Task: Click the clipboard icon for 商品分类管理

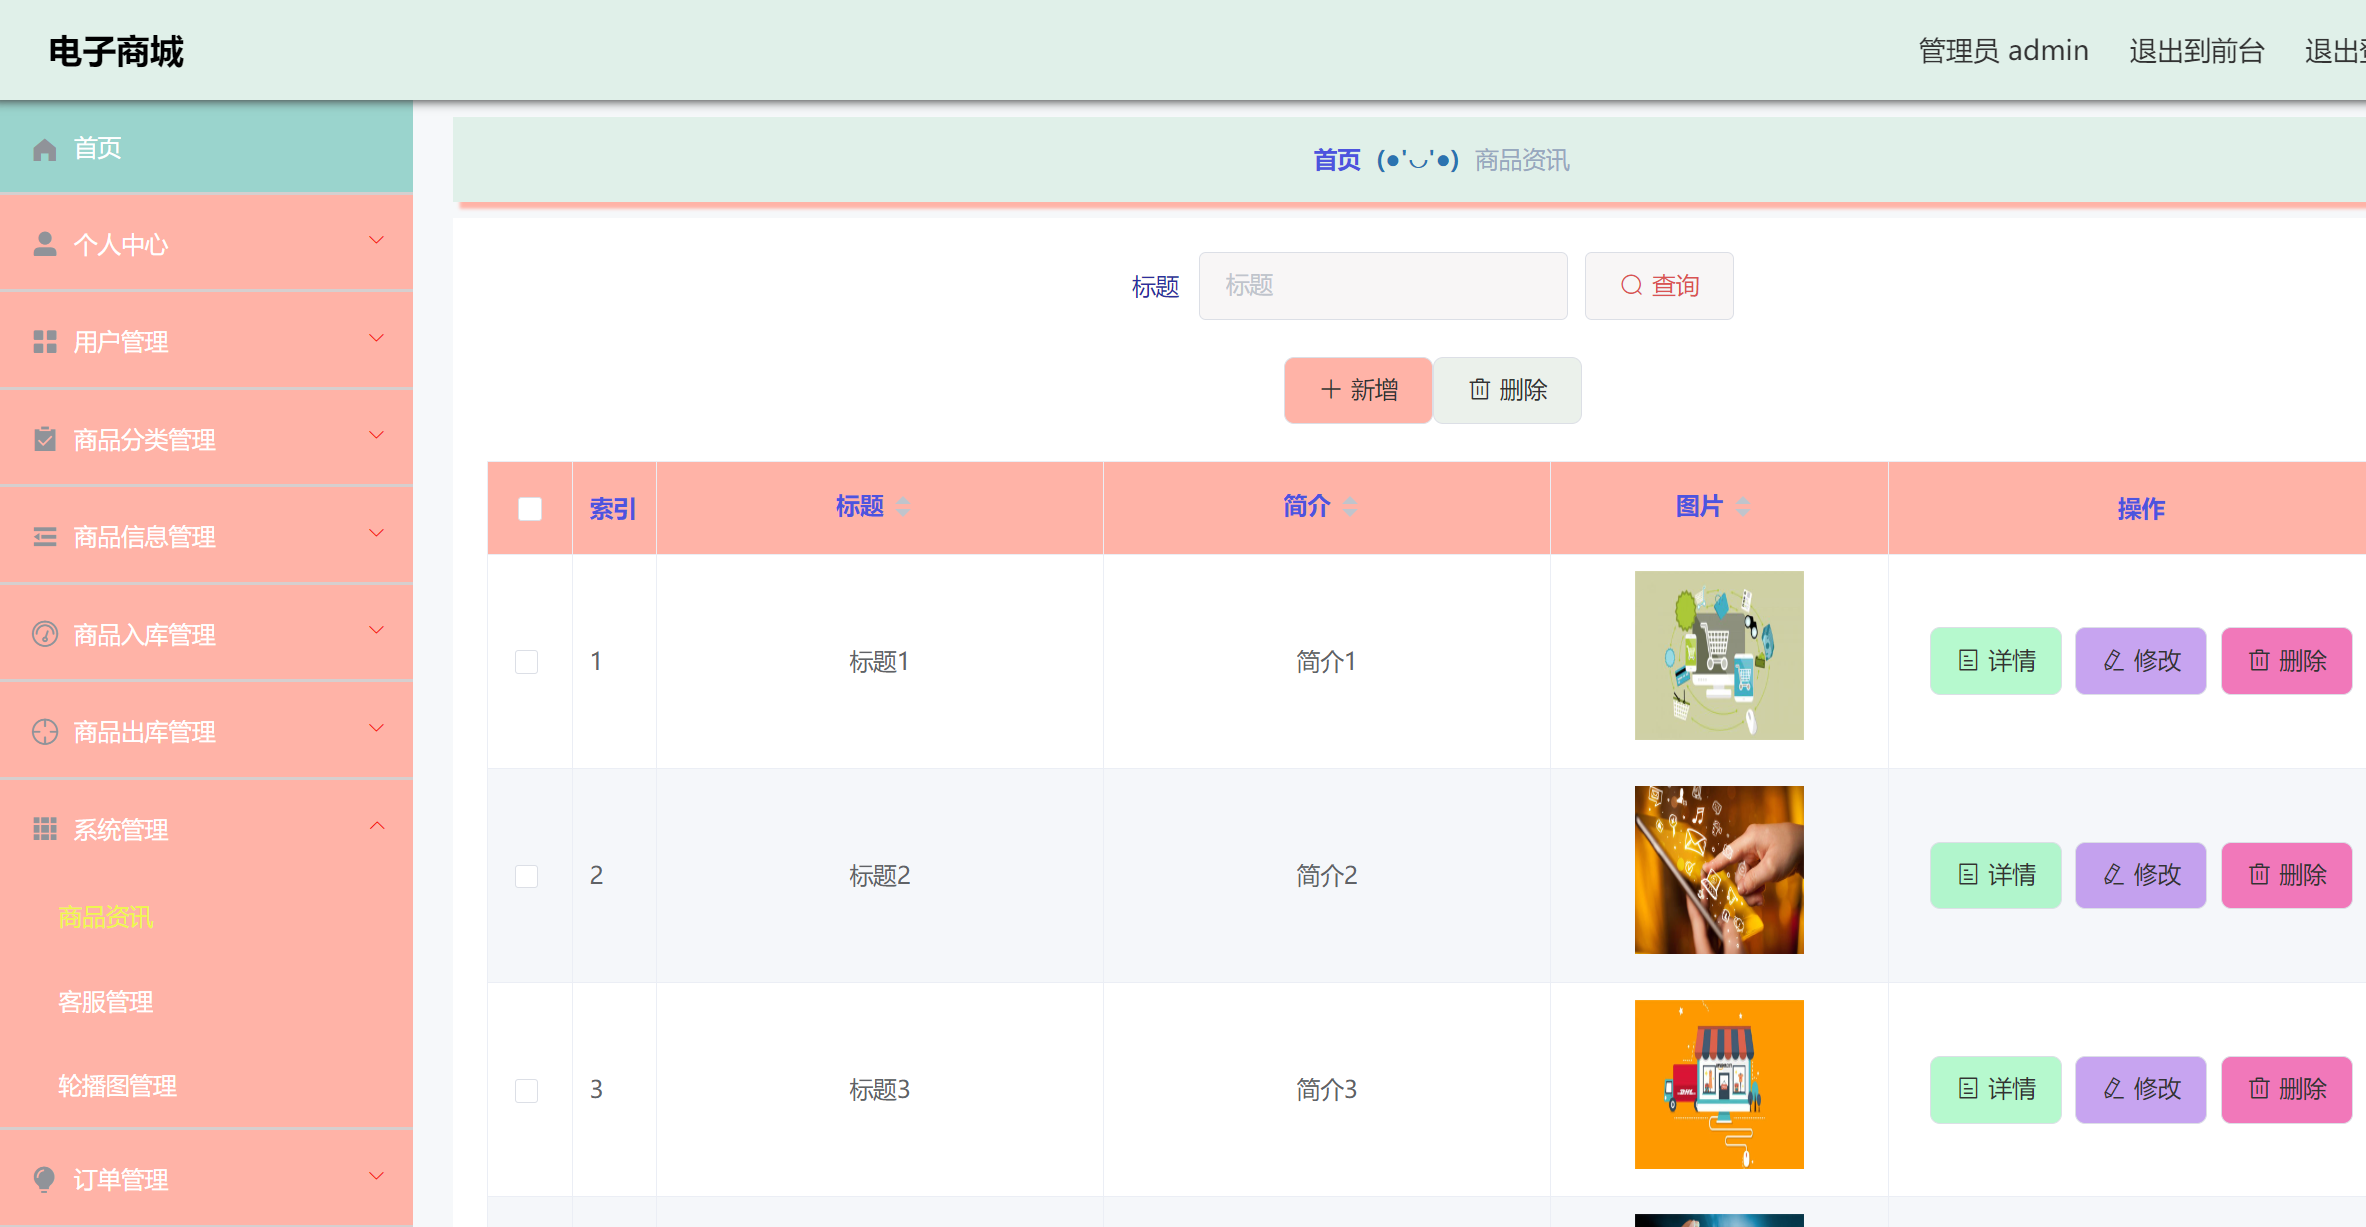Action: point(44,438)
